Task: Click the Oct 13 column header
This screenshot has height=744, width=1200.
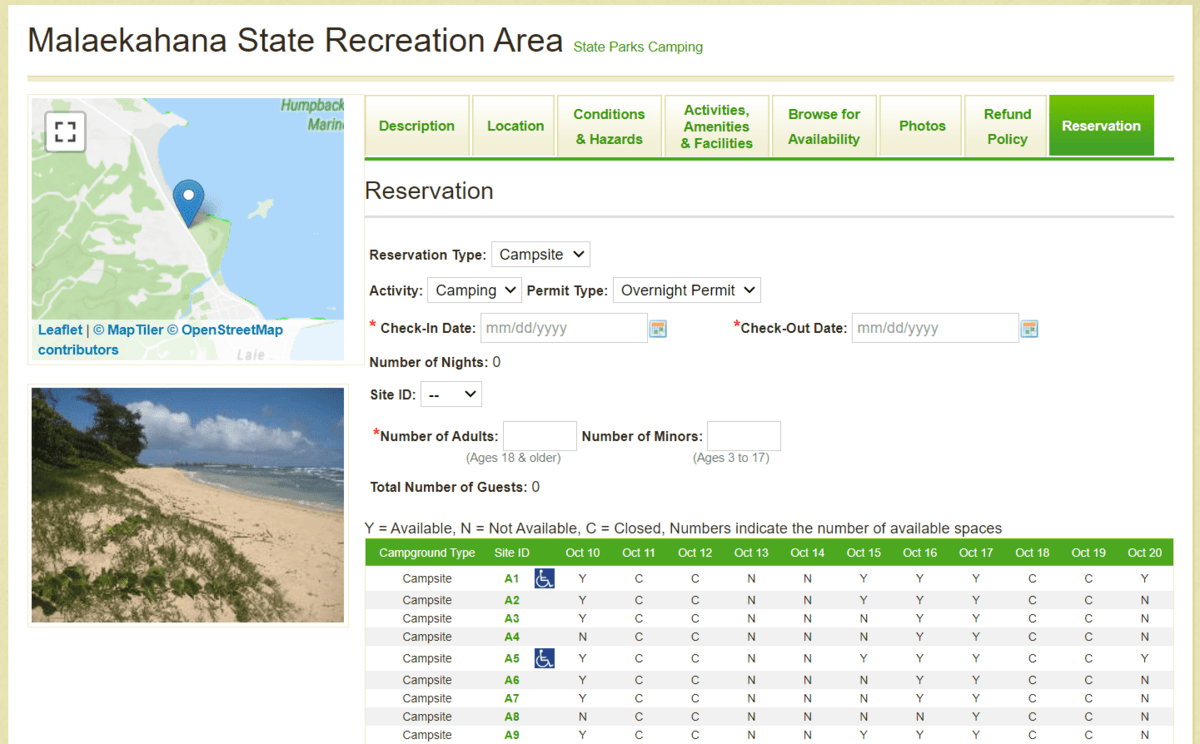Action: pyautogui.click(x=751, y=553)
